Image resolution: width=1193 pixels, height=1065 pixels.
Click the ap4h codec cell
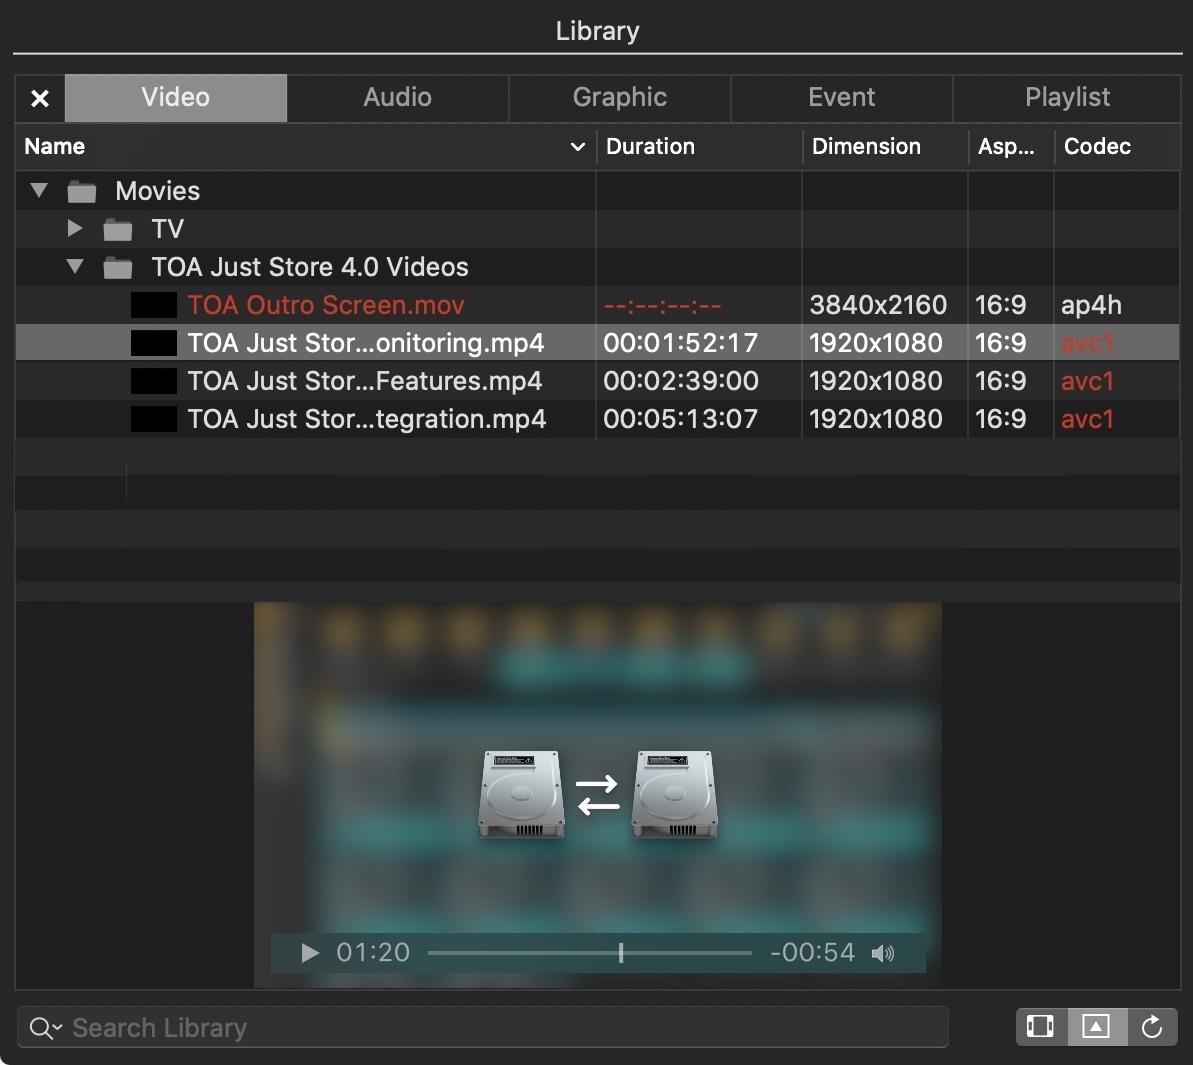(1091, 305)
